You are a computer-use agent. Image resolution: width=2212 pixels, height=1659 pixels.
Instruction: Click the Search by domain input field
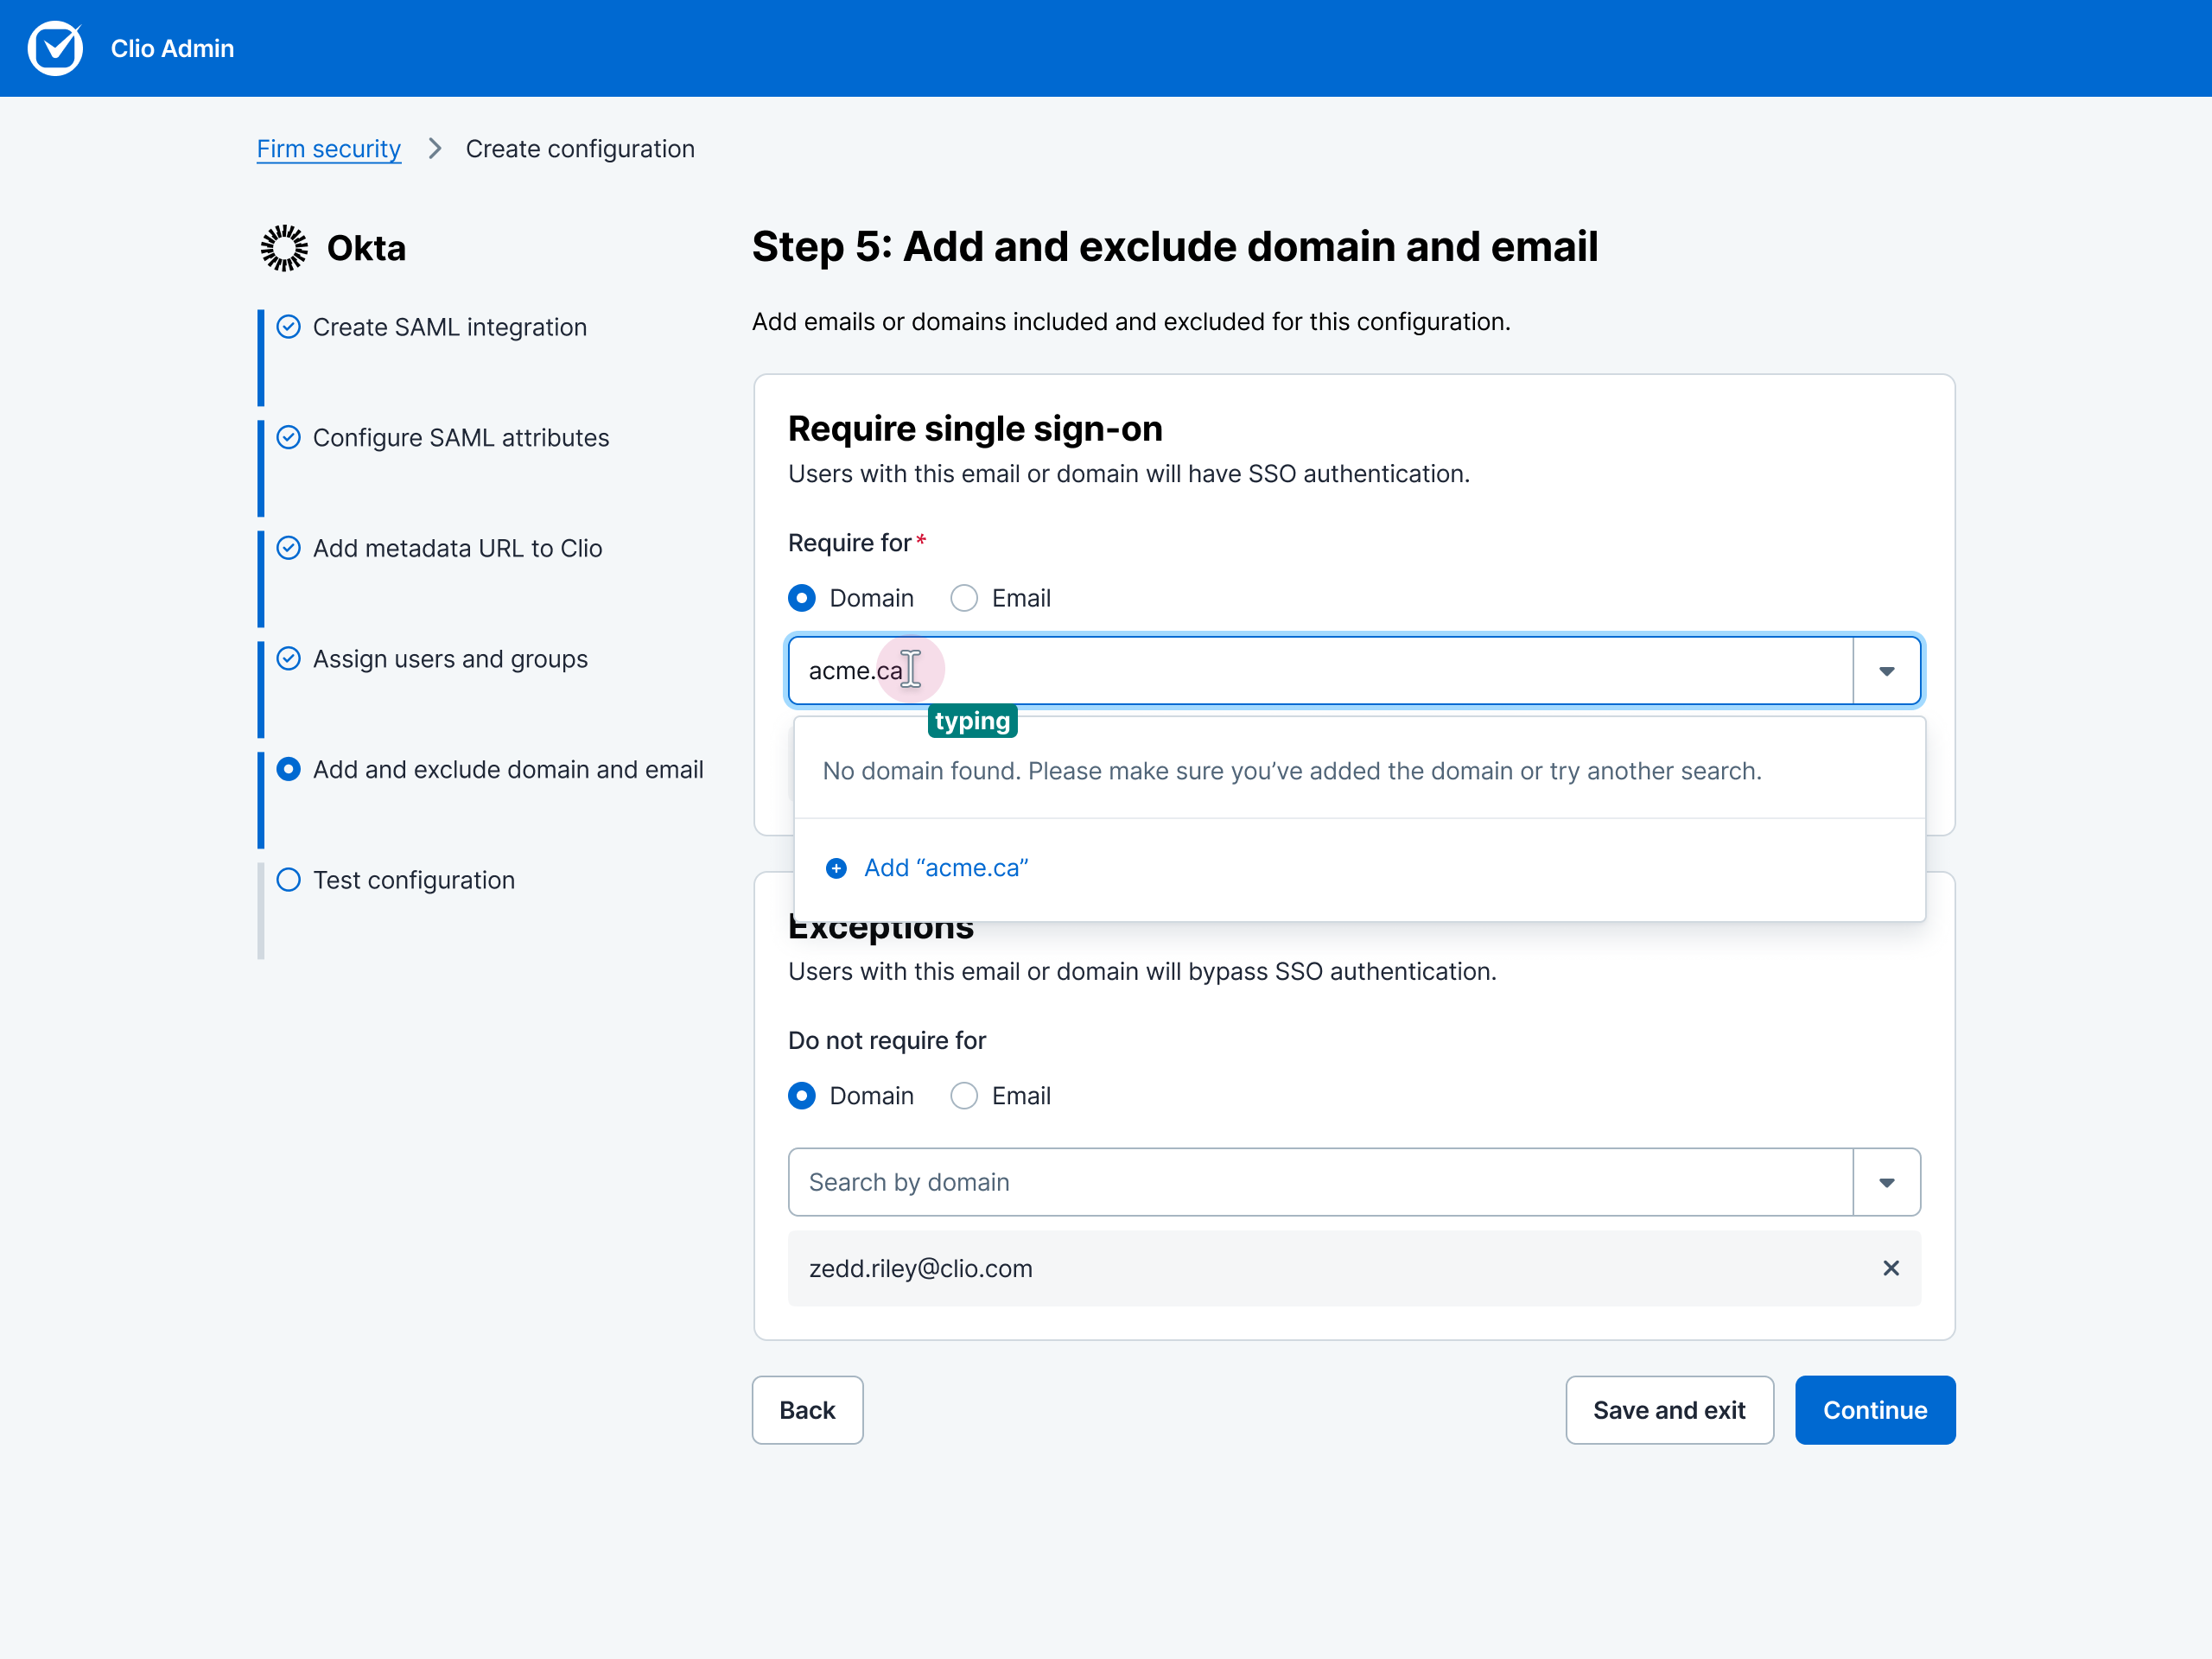(1320, 1183)
